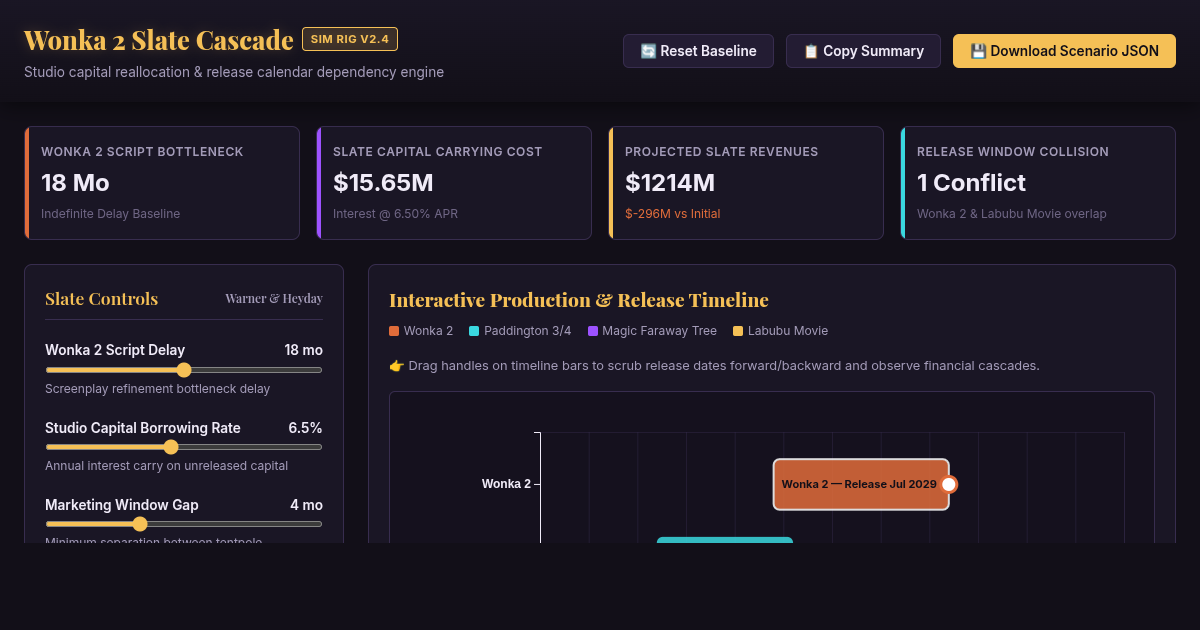
Task: Click the Magic Faraway Tree purple swatch
Action: pos(593,331)
